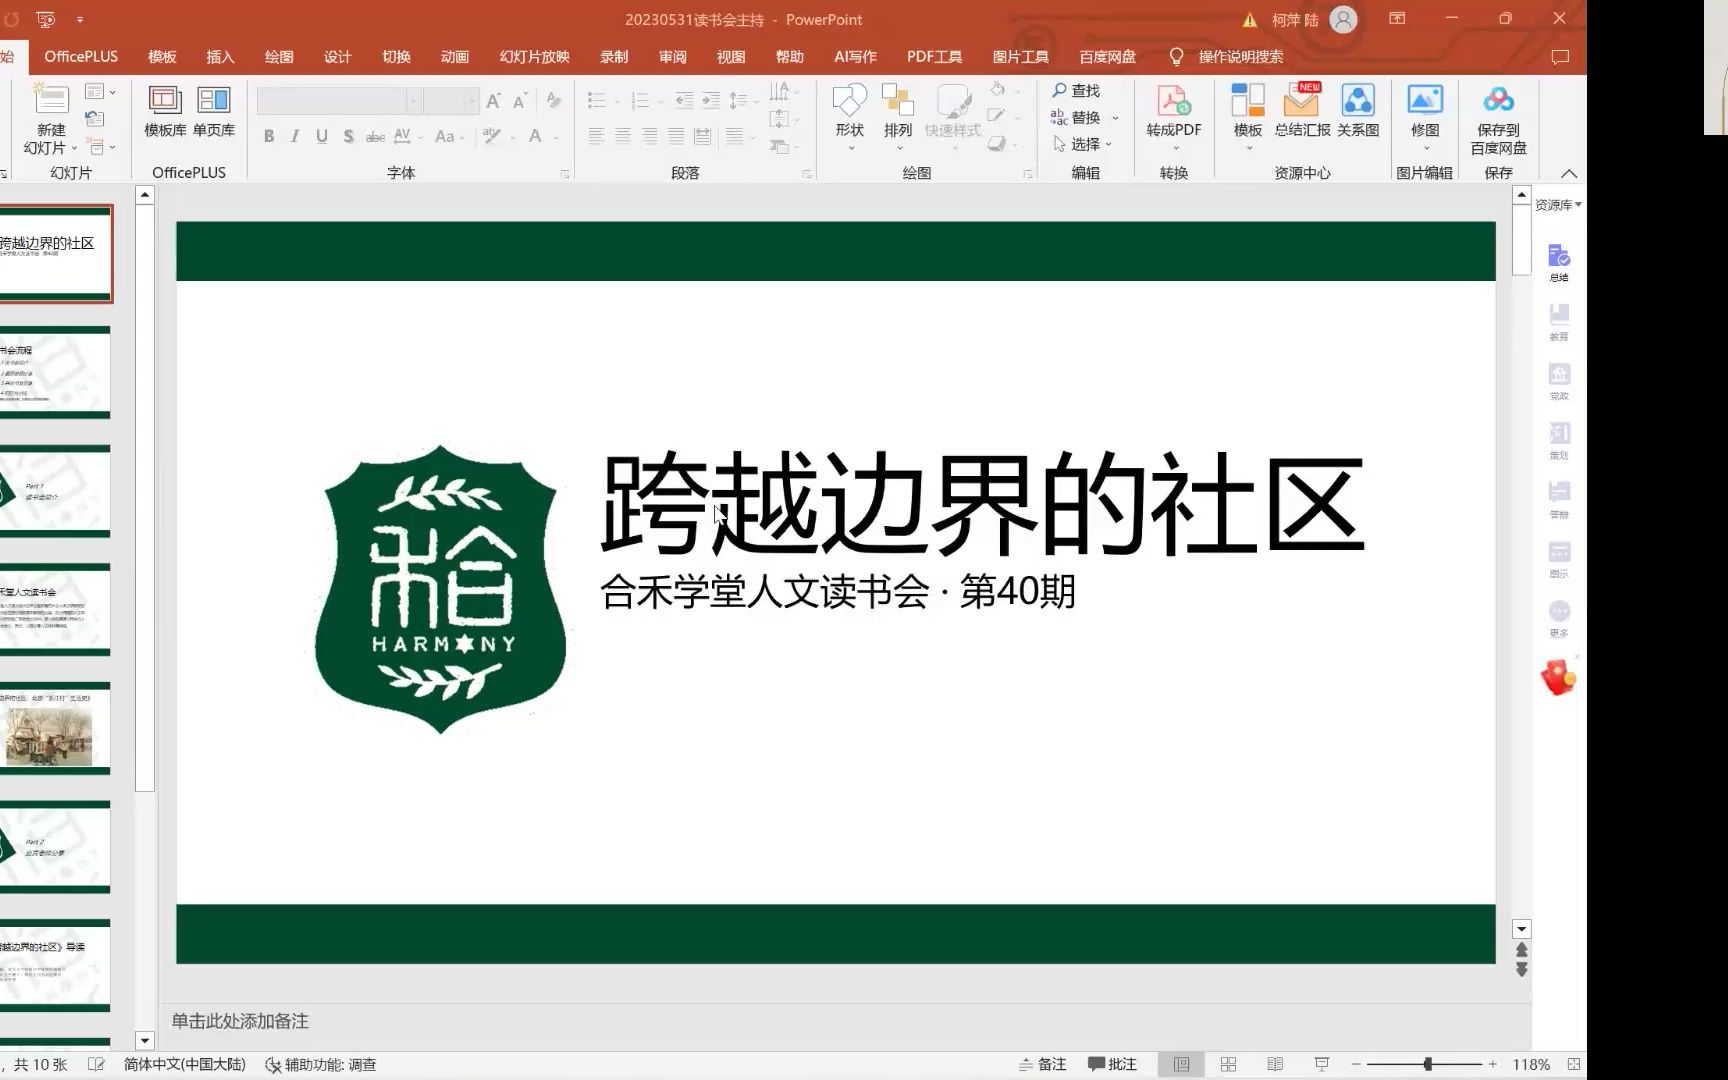Toggle strikethrough formatting
The height and width of the screenshot is (1080, 1728).
(375, 136)
